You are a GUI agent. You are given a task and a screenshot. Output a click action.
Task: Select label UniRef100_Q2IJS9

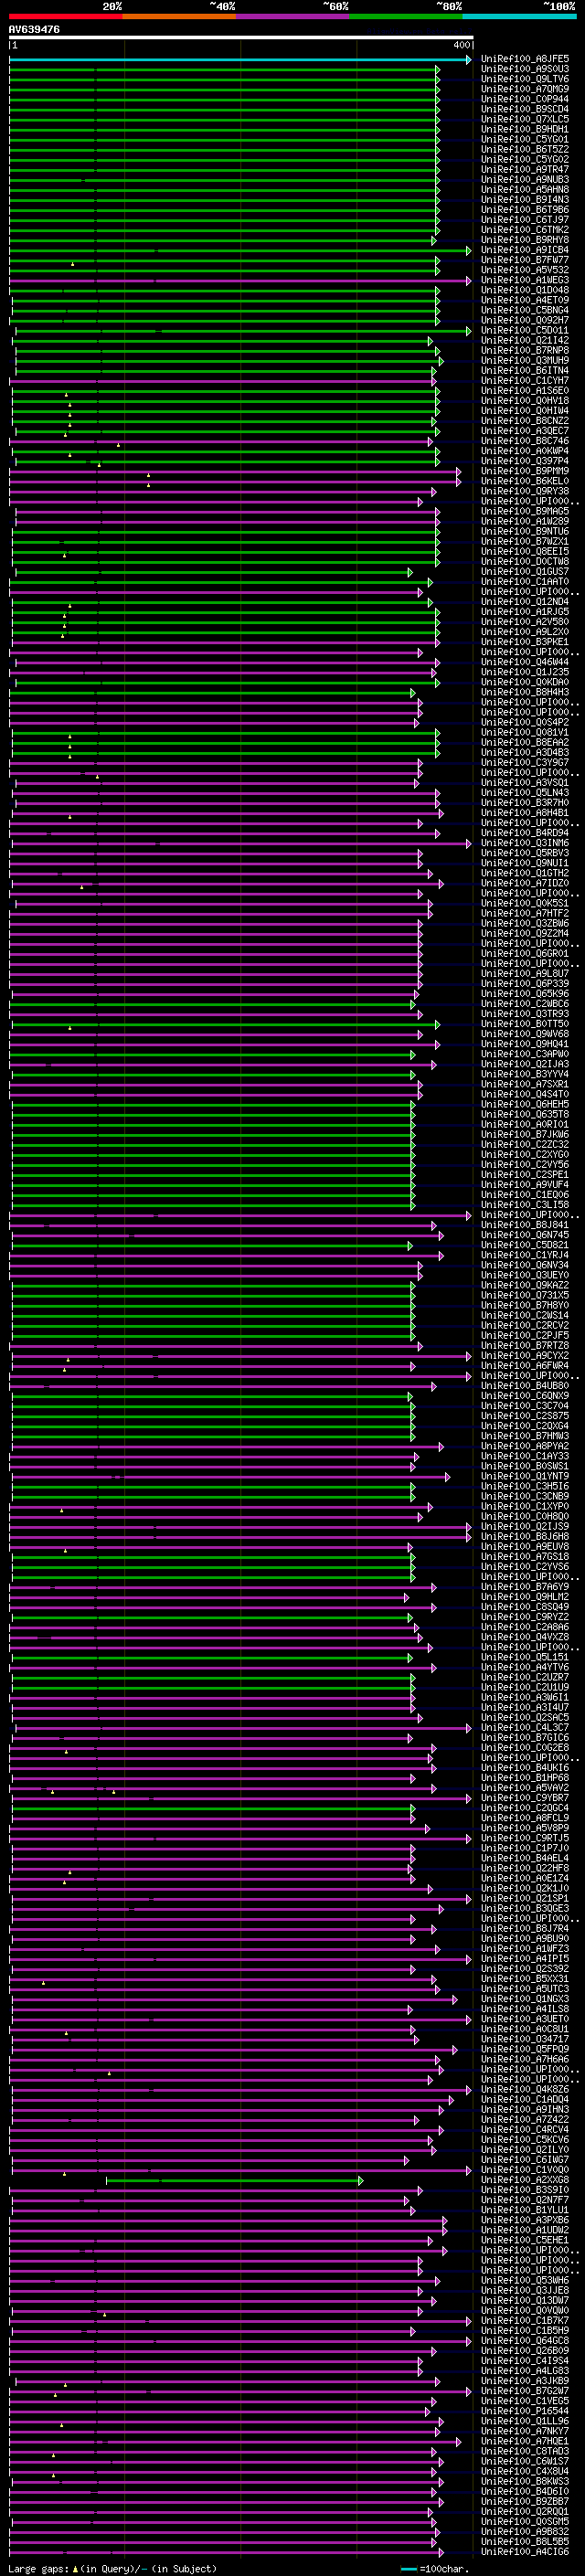pyautogui.click(x=525, y=1527)
